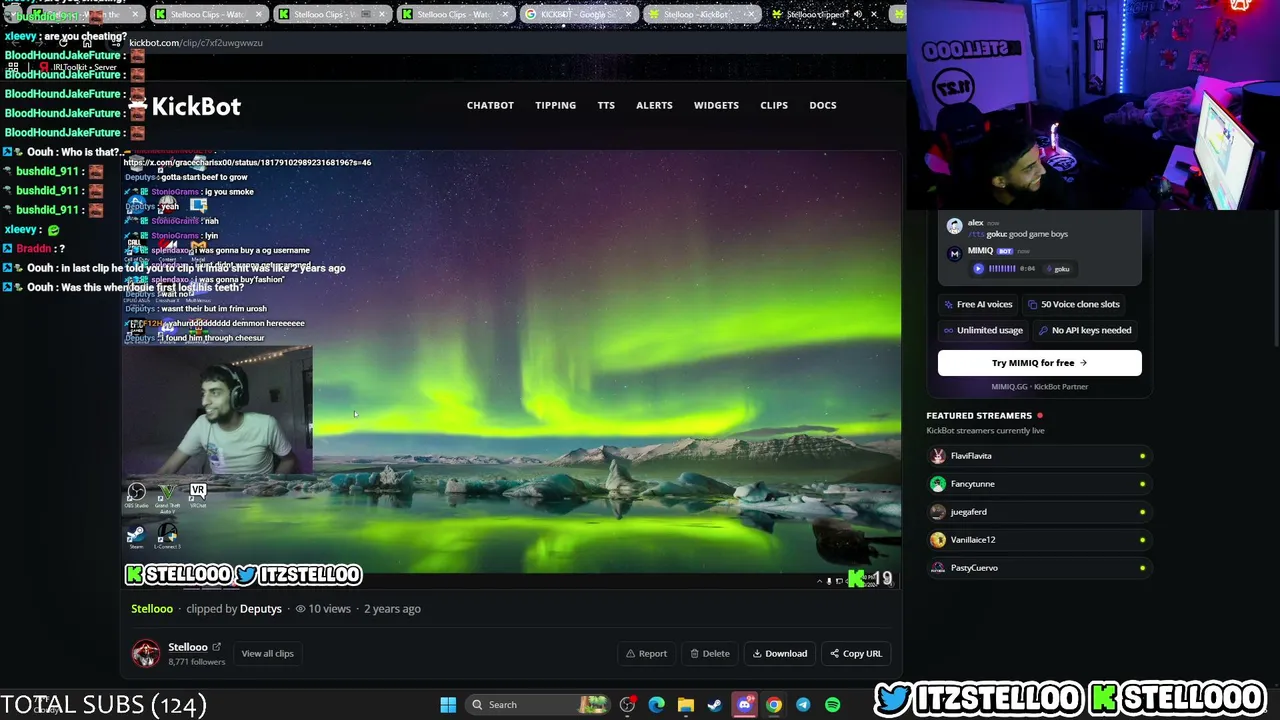Open featured streamer FlaviFlavita
This screenshot has width=1280, height=720.
click(x=1039, y=456)
